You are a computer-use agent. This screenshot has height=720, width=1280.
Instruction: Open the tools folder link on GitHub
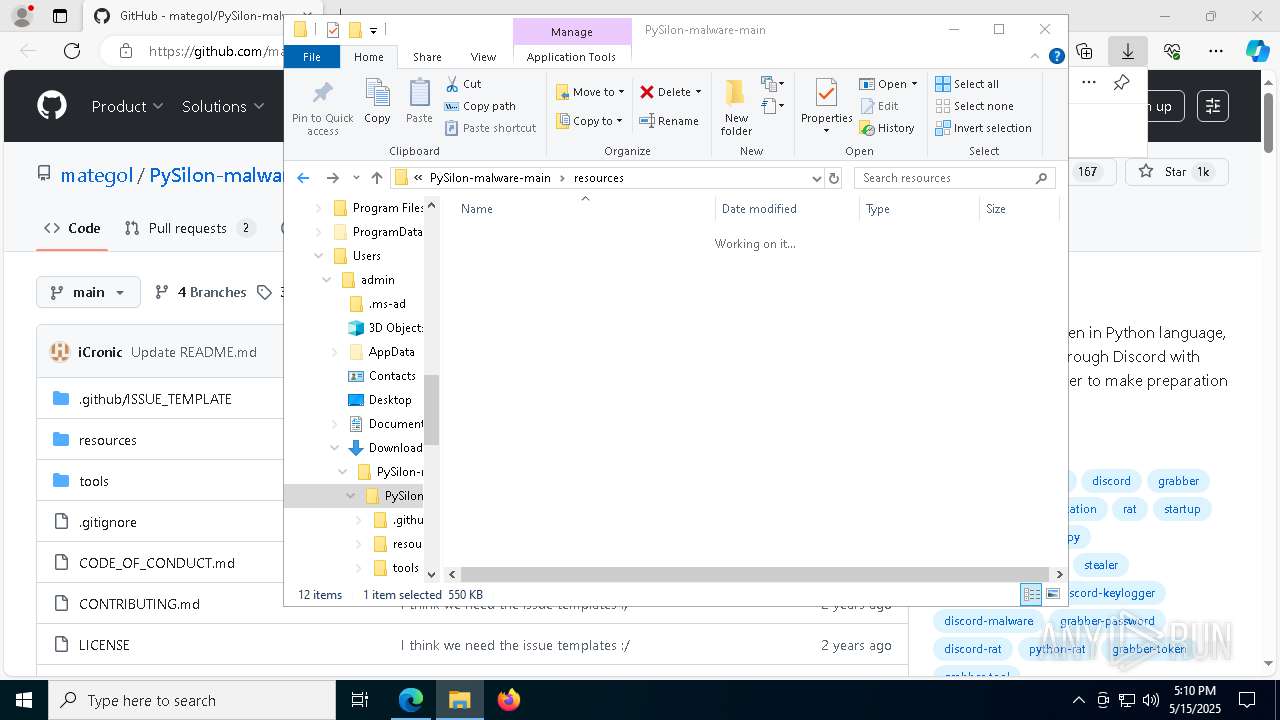coord(94,481)
